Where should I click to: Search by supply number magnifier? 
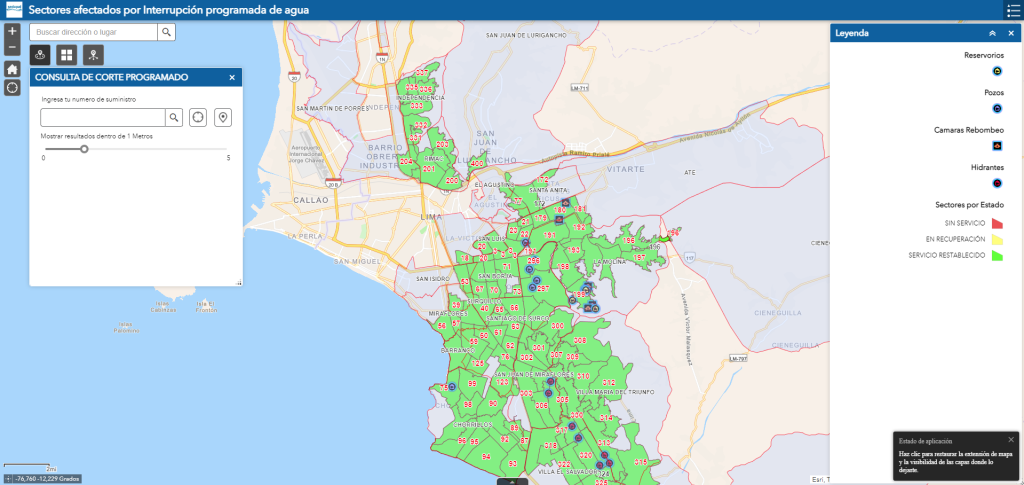coord(174,118)
